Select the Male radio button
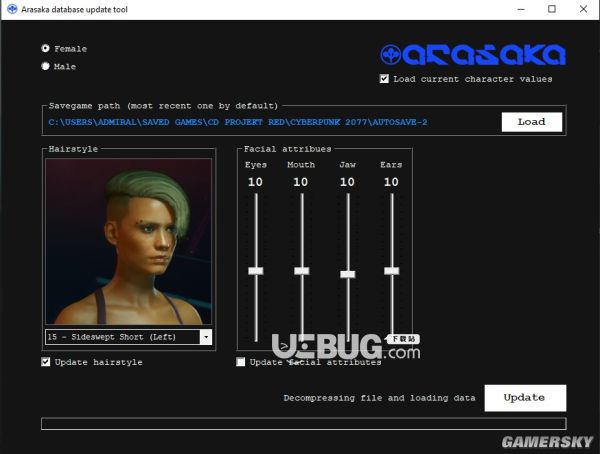The image size is (600, 454). pos(46,66)
